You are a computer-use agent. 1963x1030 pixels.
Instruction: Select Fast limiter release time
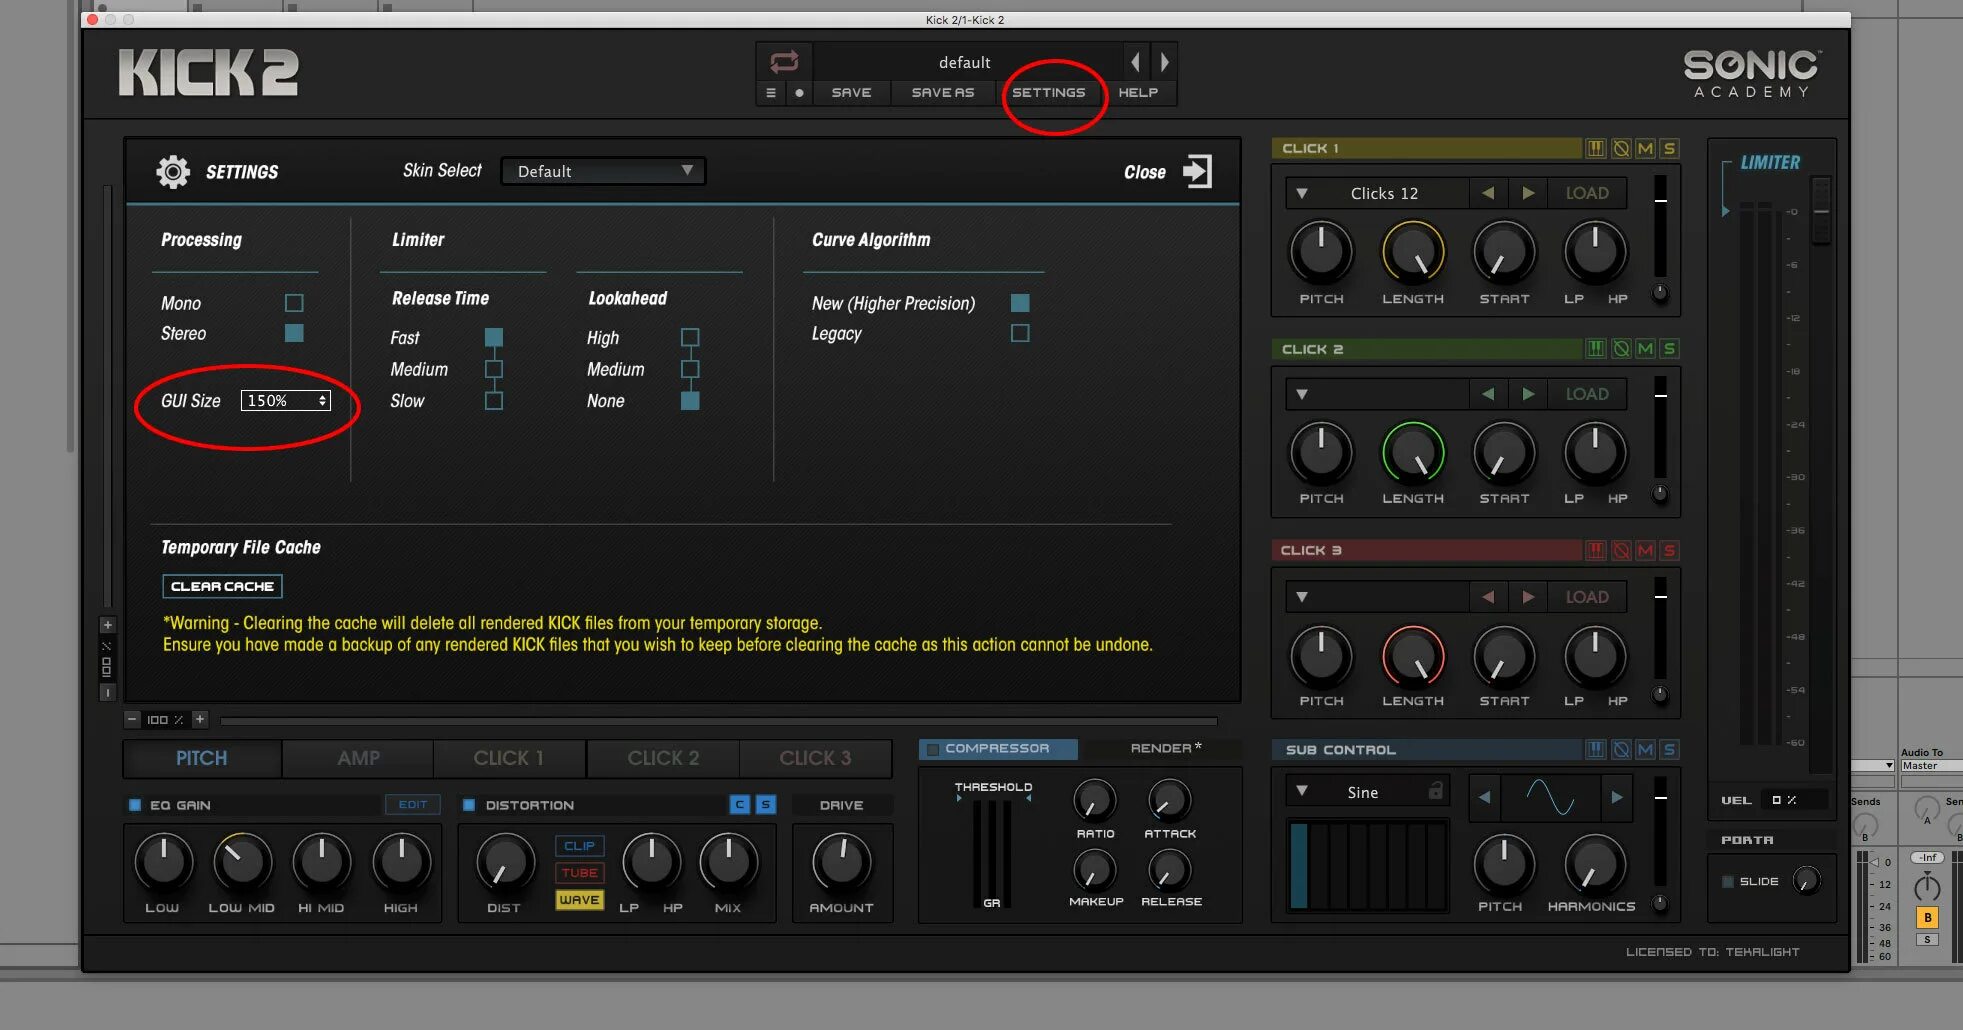click(x=494, y=337)
